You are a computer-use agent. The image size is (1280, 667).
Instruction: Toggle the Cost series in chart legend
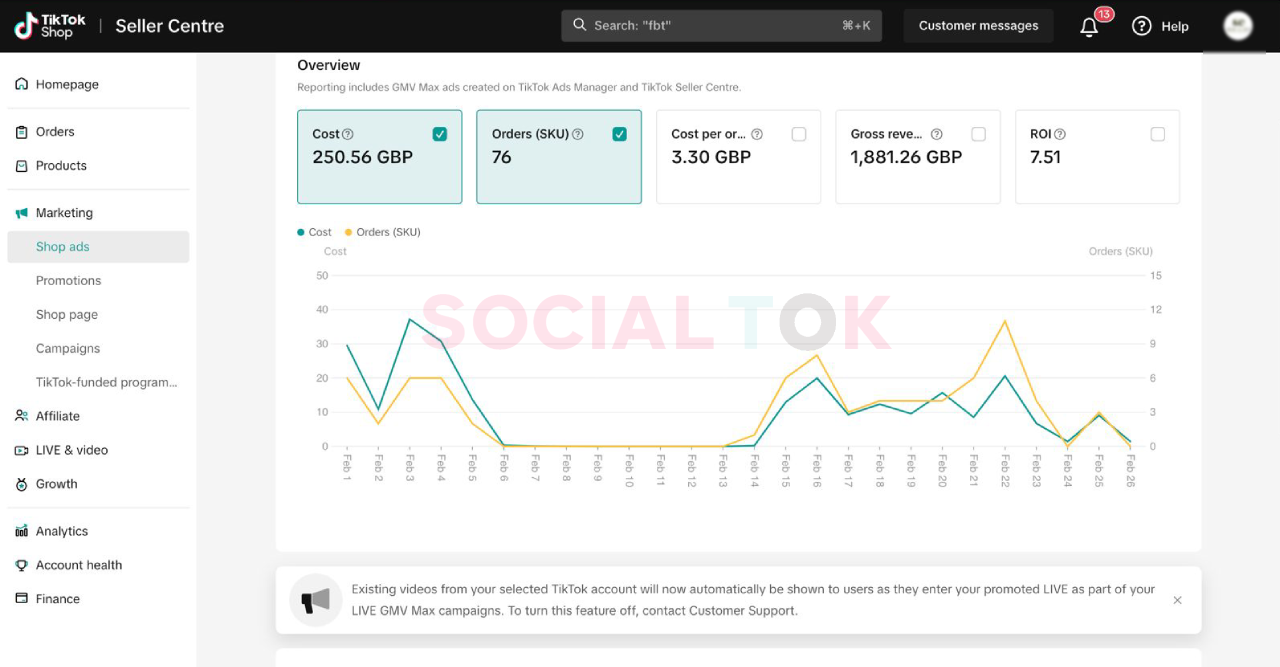[x=315, y=232]
